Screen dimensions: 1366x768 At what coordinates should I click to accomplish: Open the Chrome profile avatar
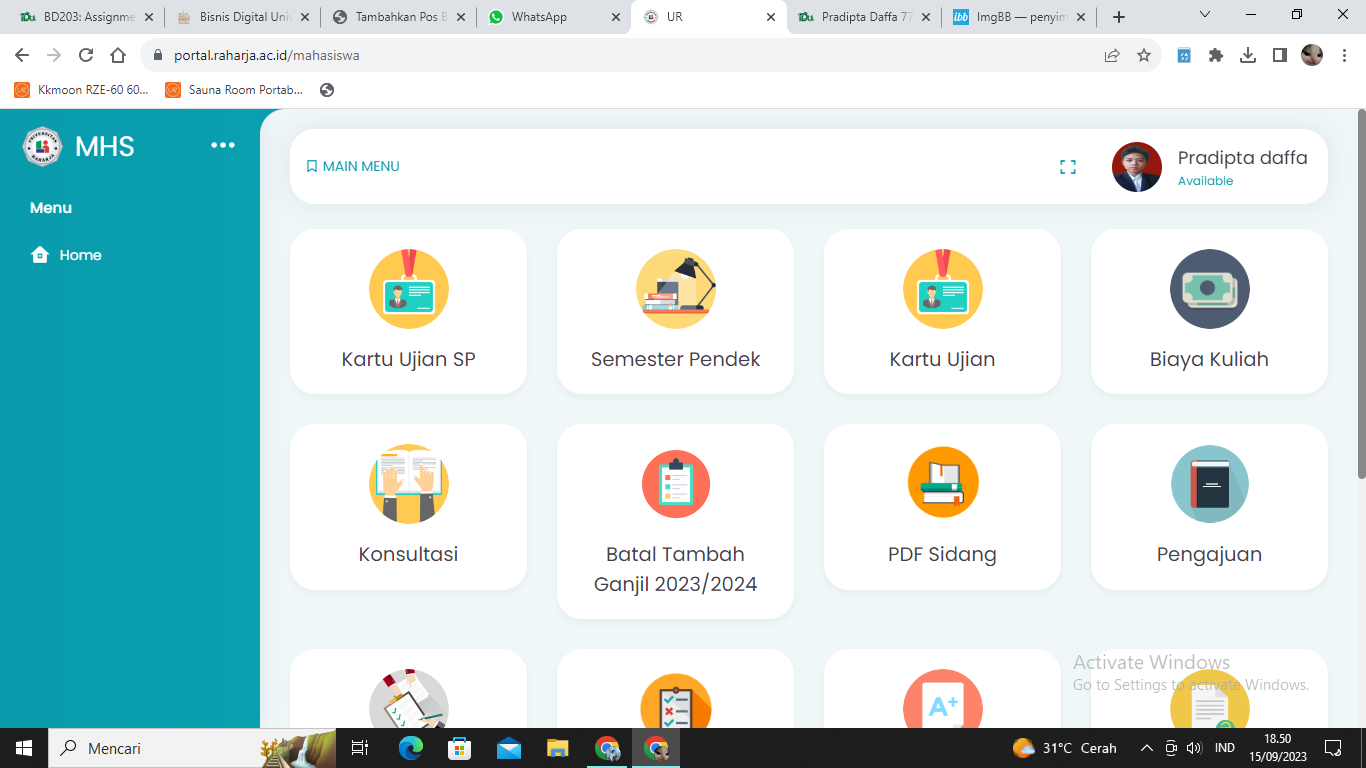point(1312,56)
